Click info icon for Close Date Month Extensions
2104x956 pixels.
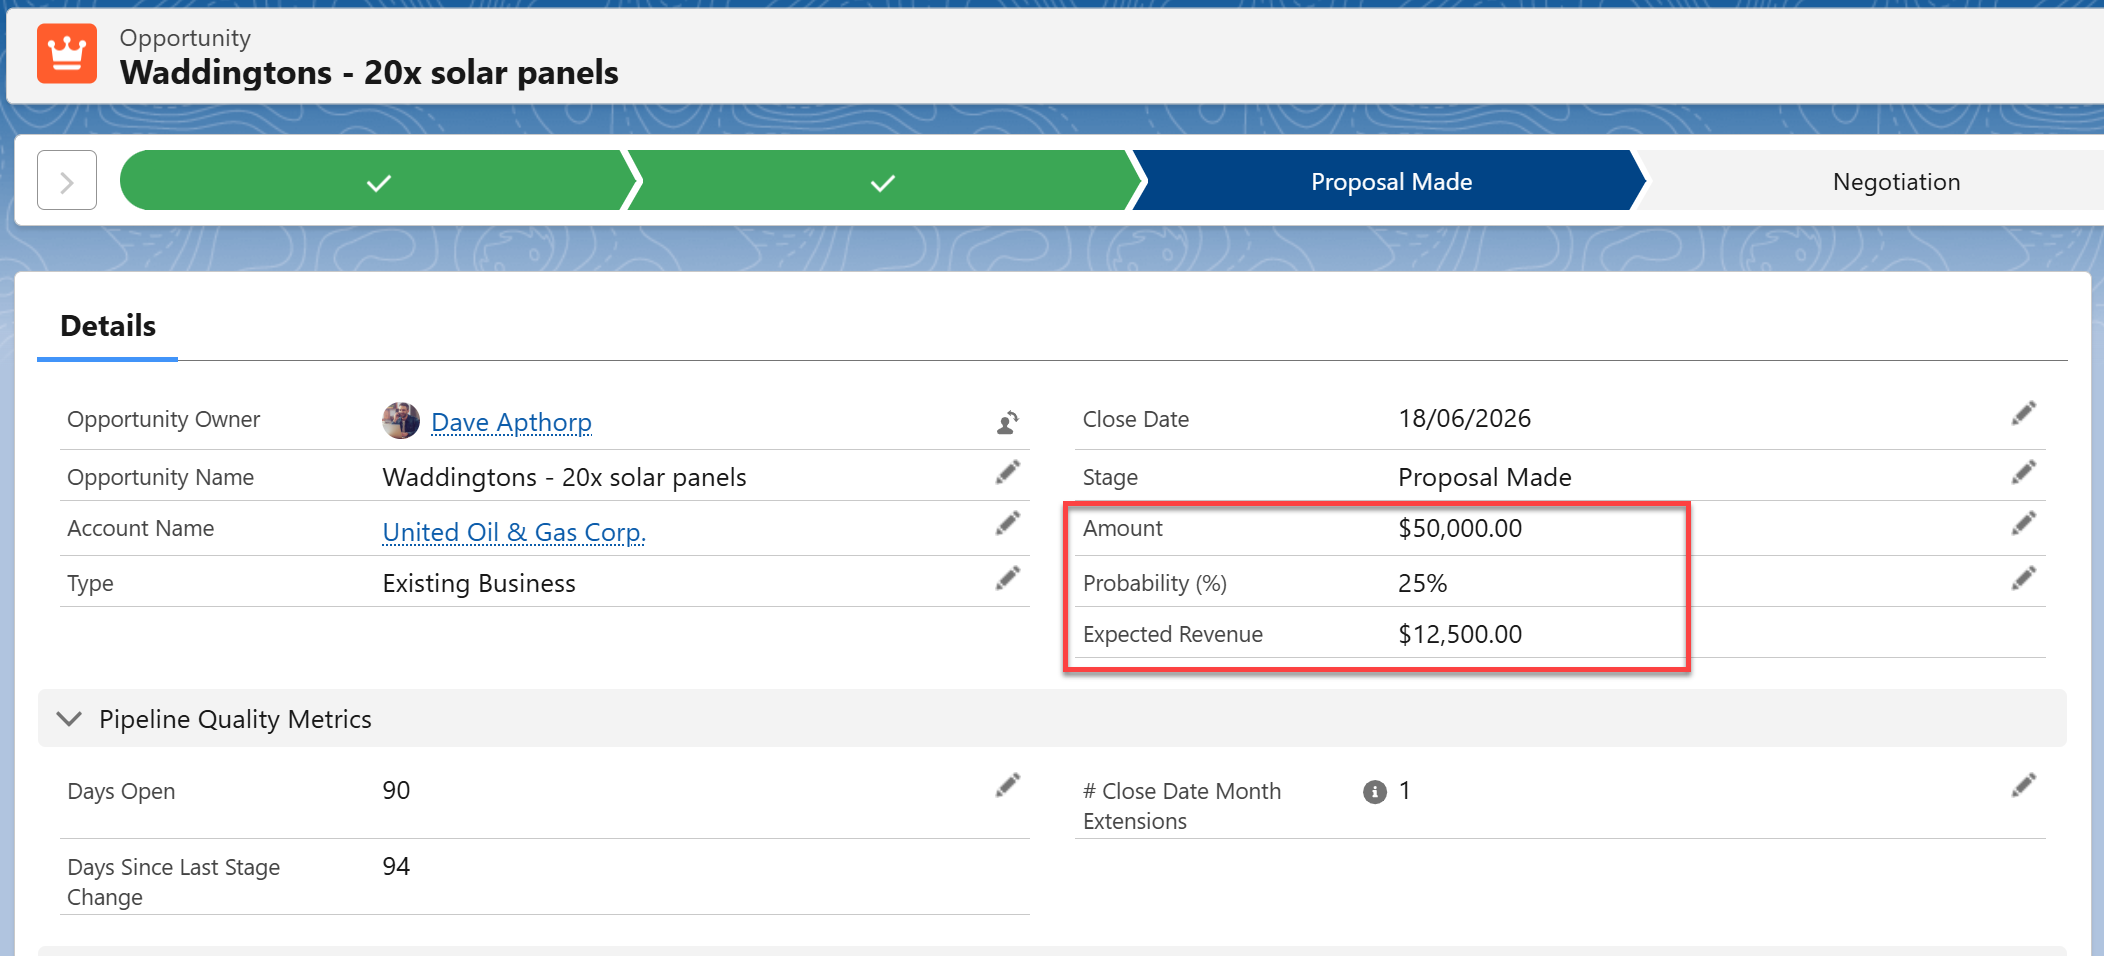(1375, 792)
